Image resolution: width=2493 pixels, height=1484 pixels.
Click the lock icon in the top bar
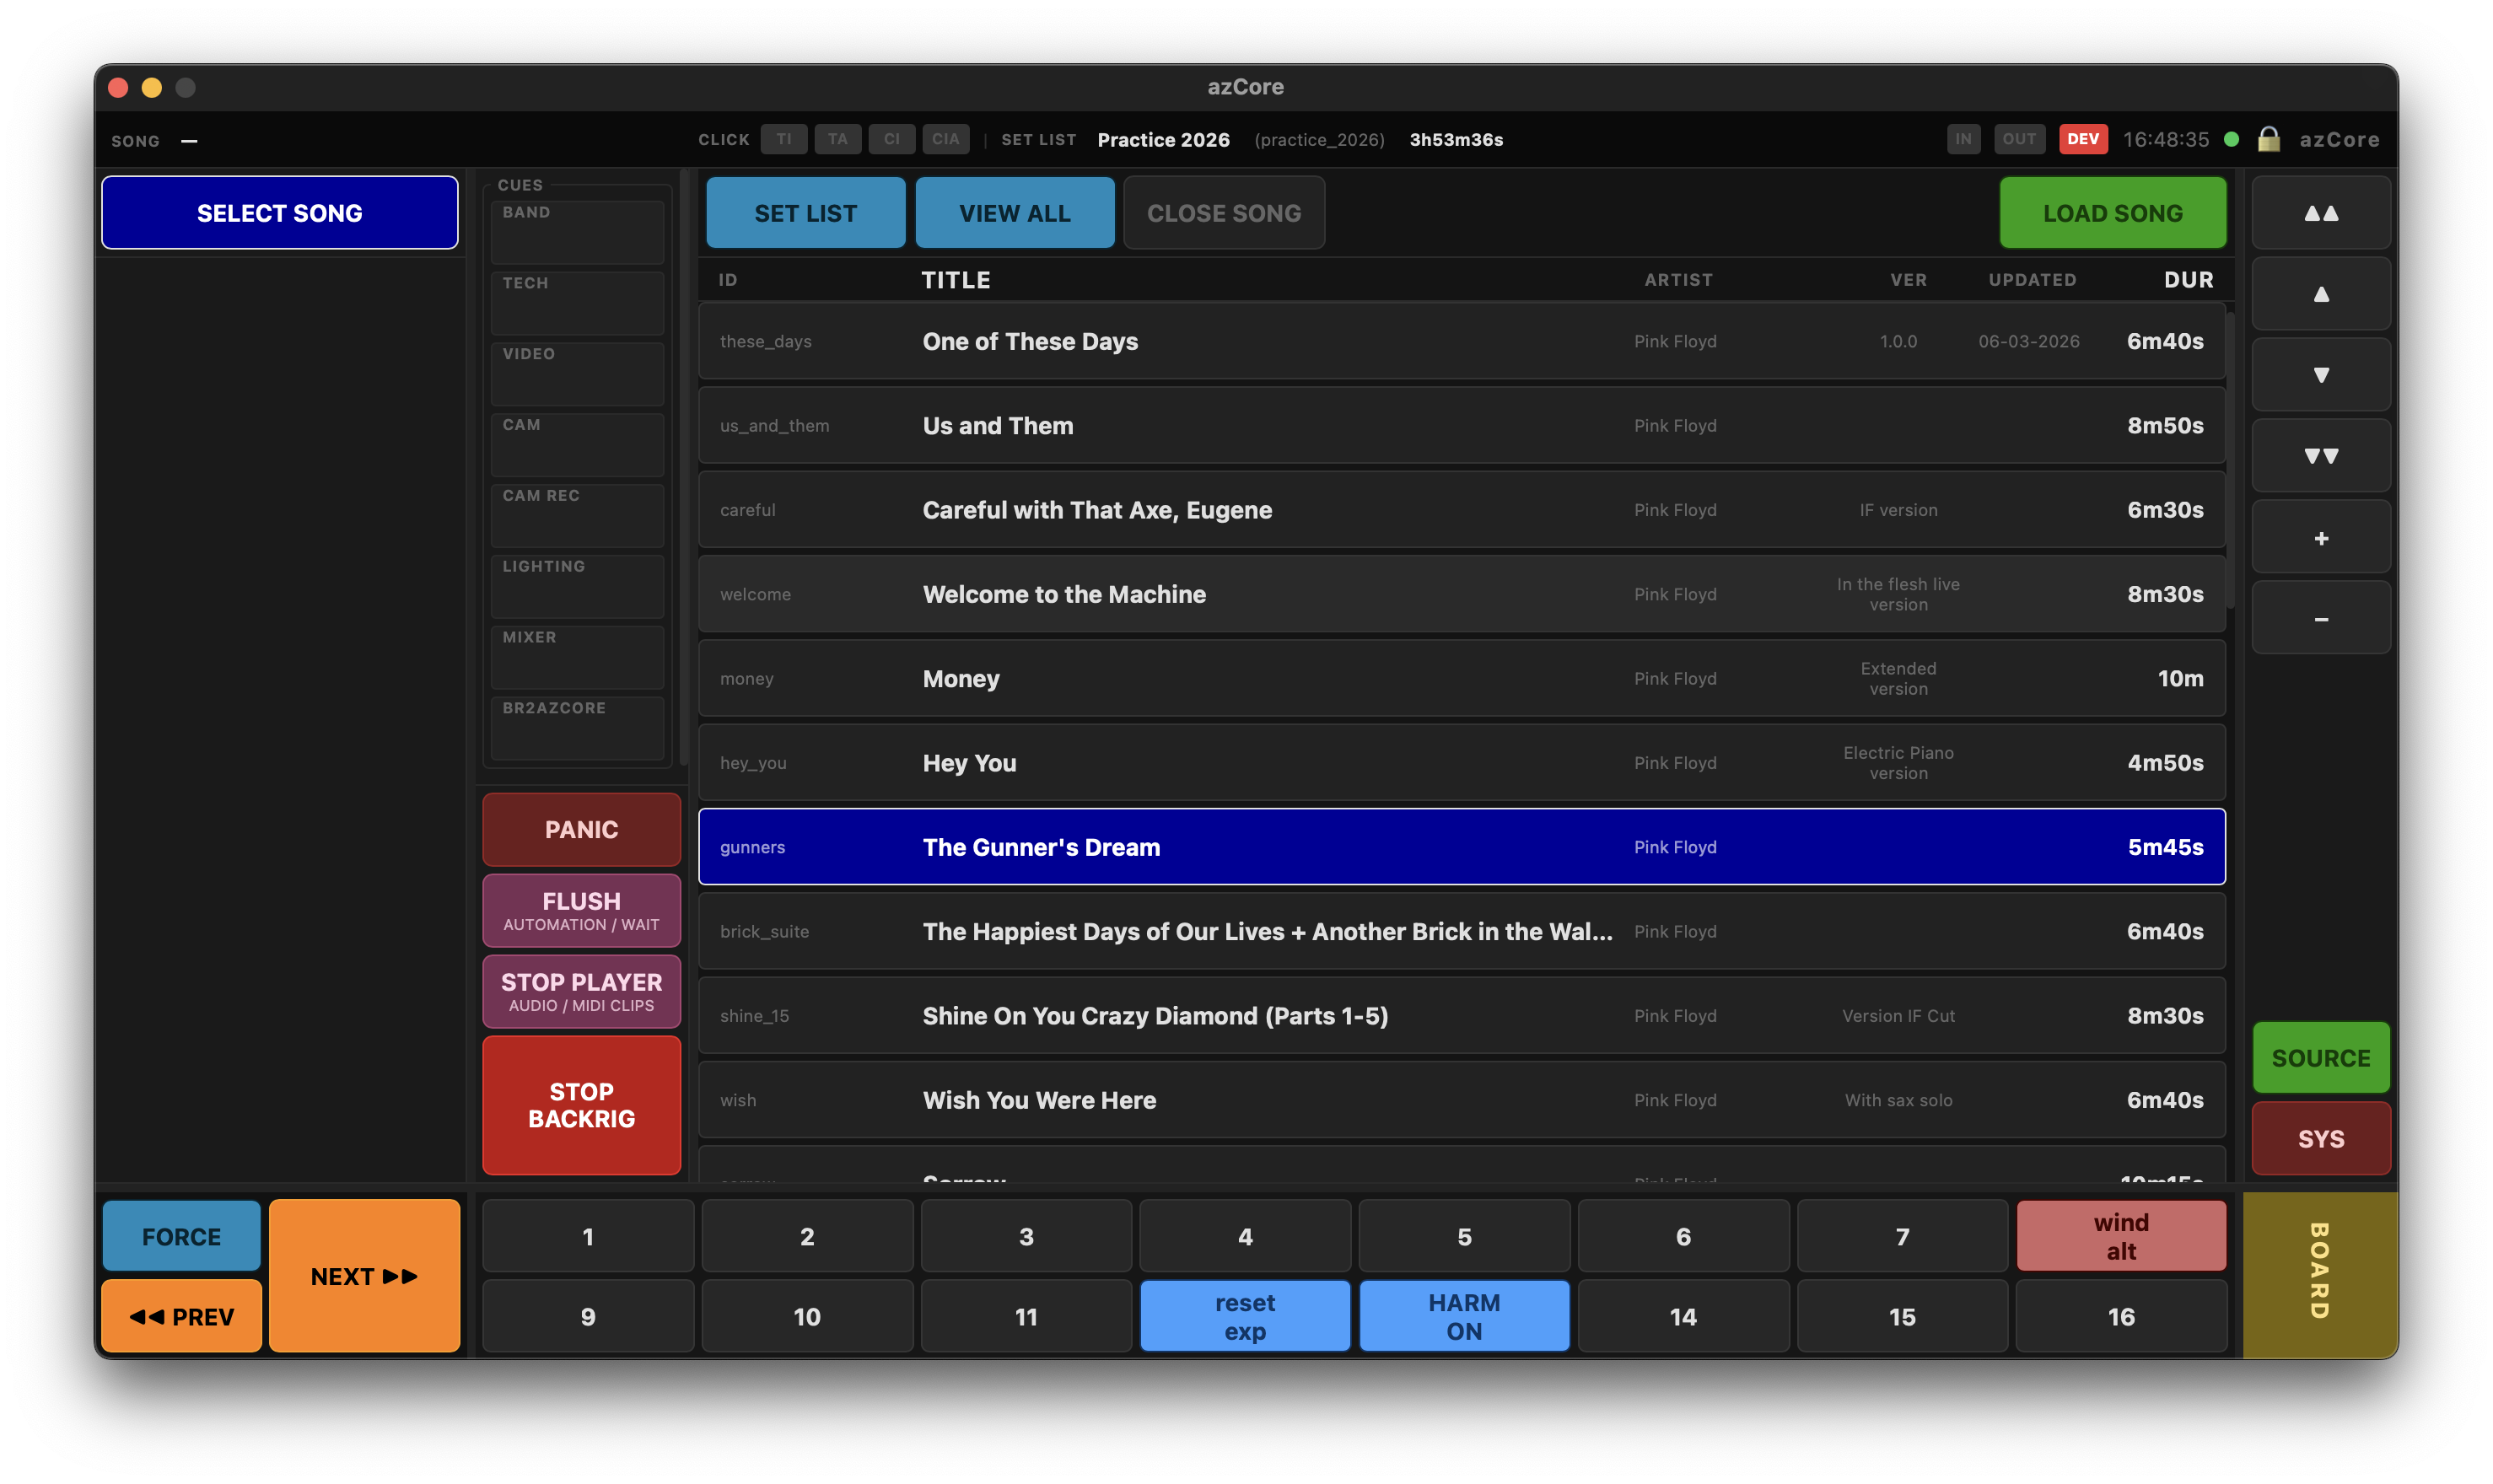pyautogui.click(x=2268, y=139)
